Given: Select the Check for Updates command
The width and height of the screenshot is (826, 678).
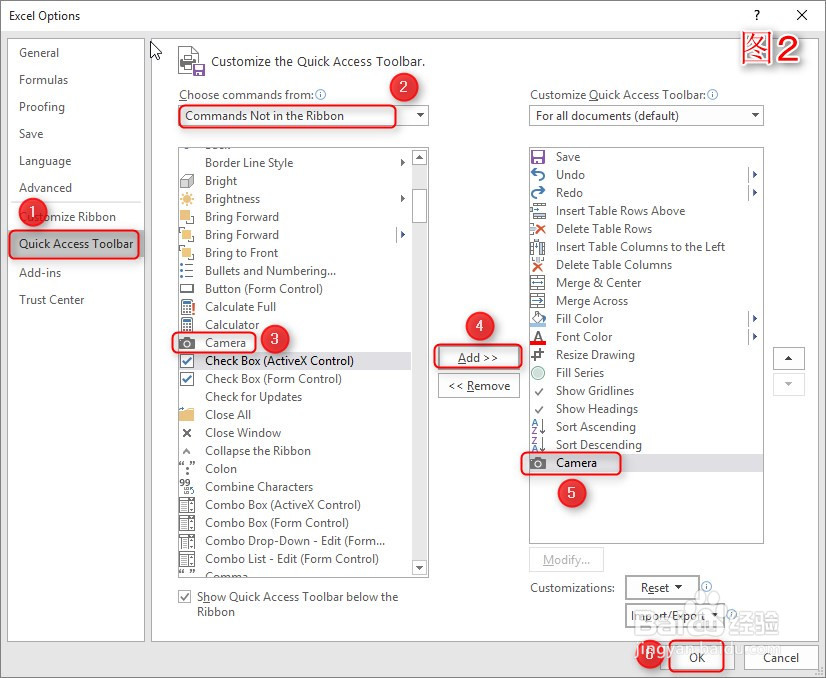Looking at the screenshot, I should tap(294, 397).
